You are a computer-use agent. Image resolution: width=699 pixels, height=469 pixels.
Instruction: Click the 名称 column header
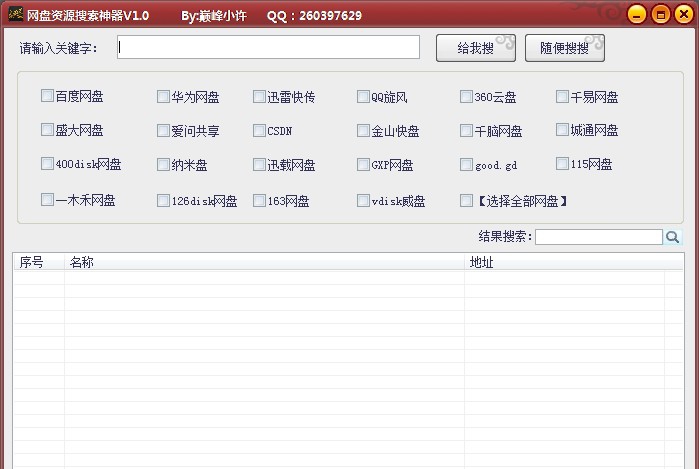click(x=264, y=262)
